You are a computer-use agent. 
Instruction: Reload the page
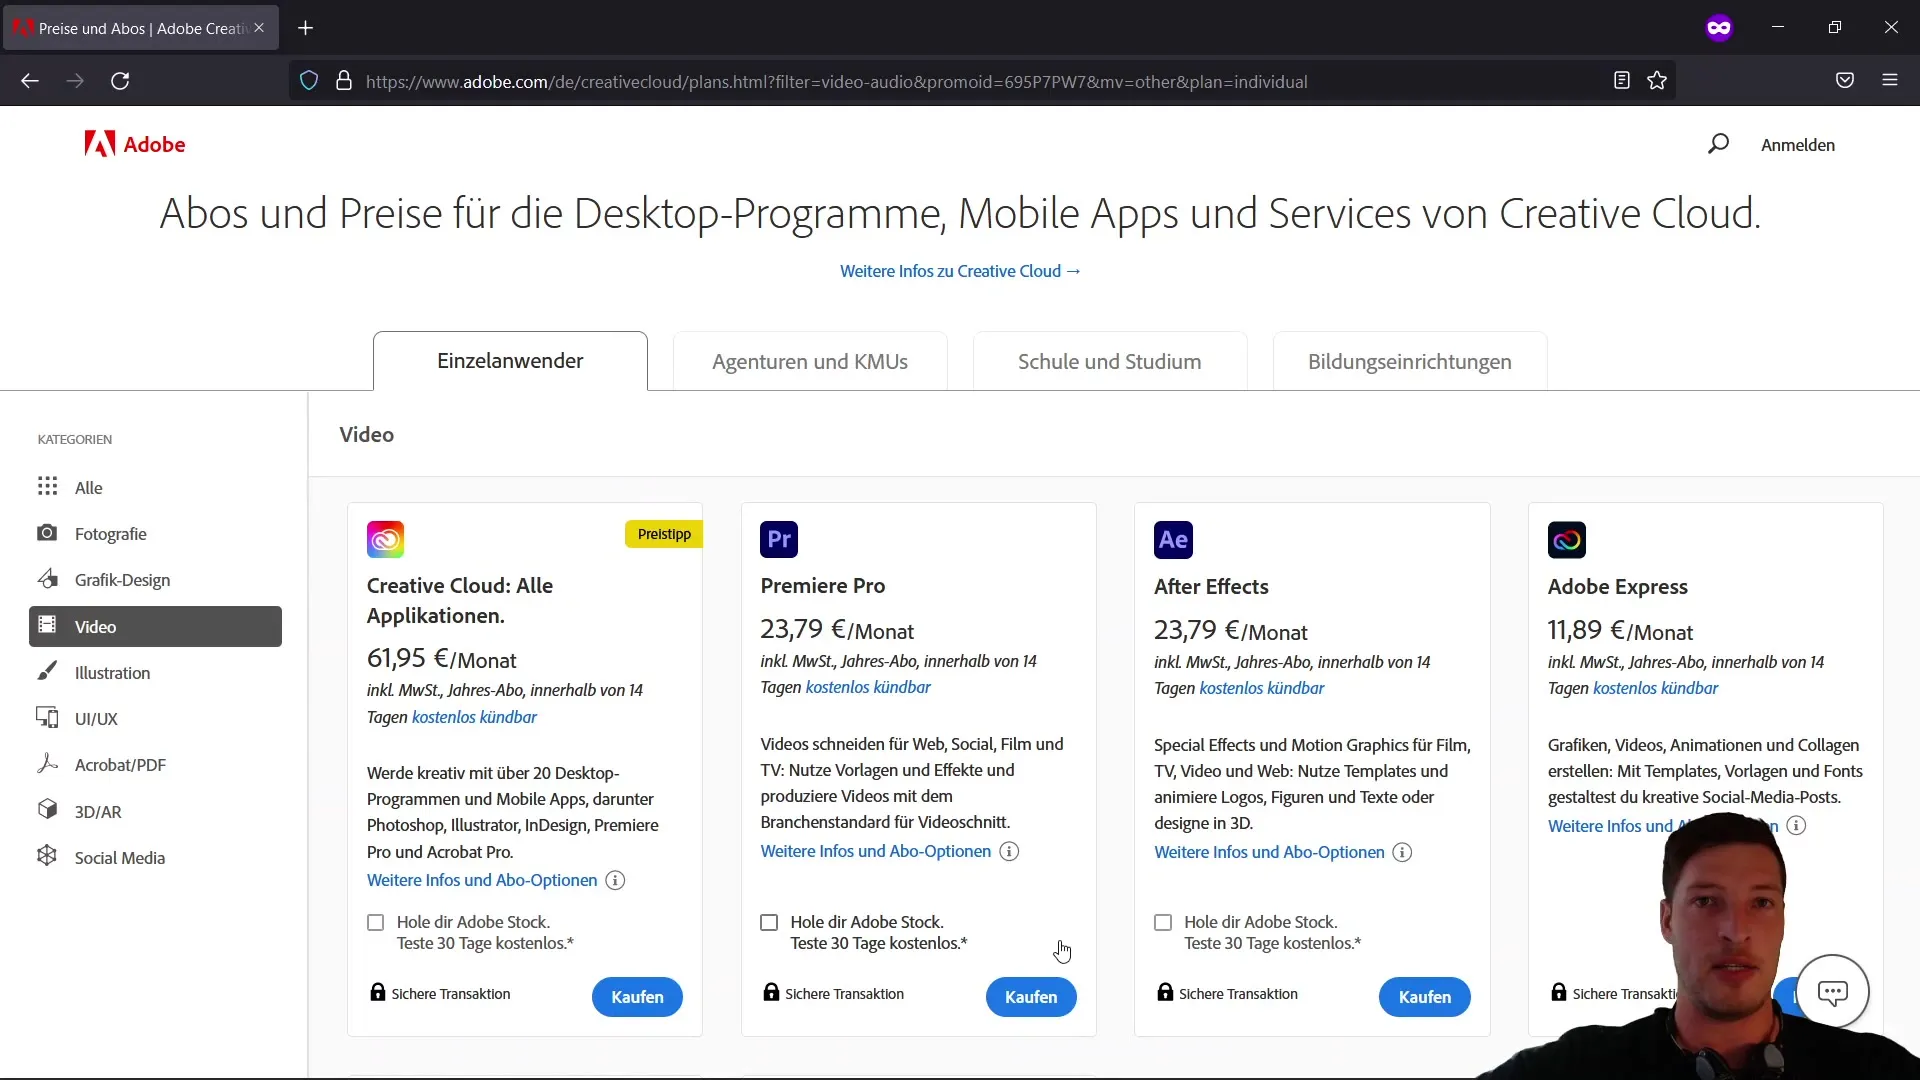(120, 81)
